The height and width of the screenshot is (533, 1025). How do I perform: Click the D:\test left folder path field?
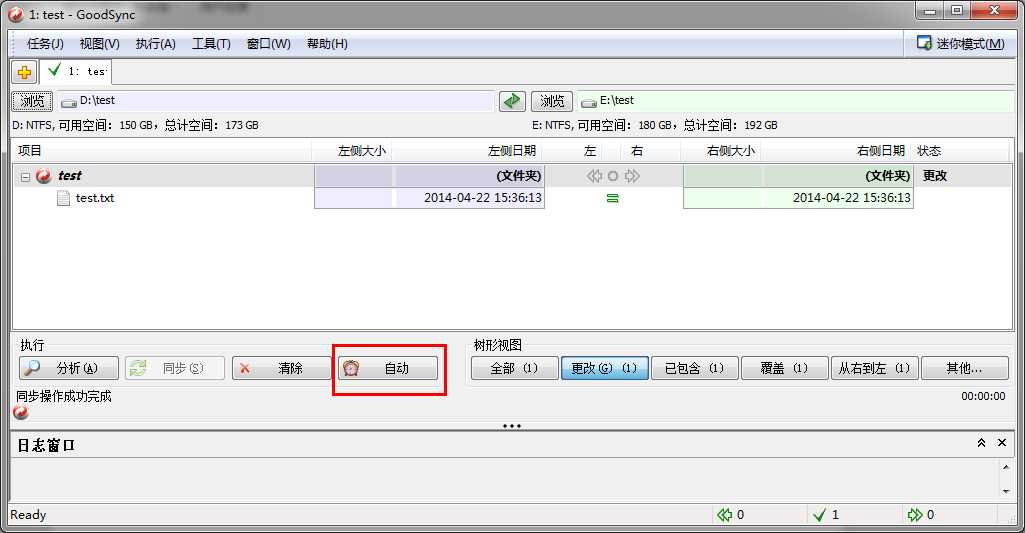coord(276,101)
